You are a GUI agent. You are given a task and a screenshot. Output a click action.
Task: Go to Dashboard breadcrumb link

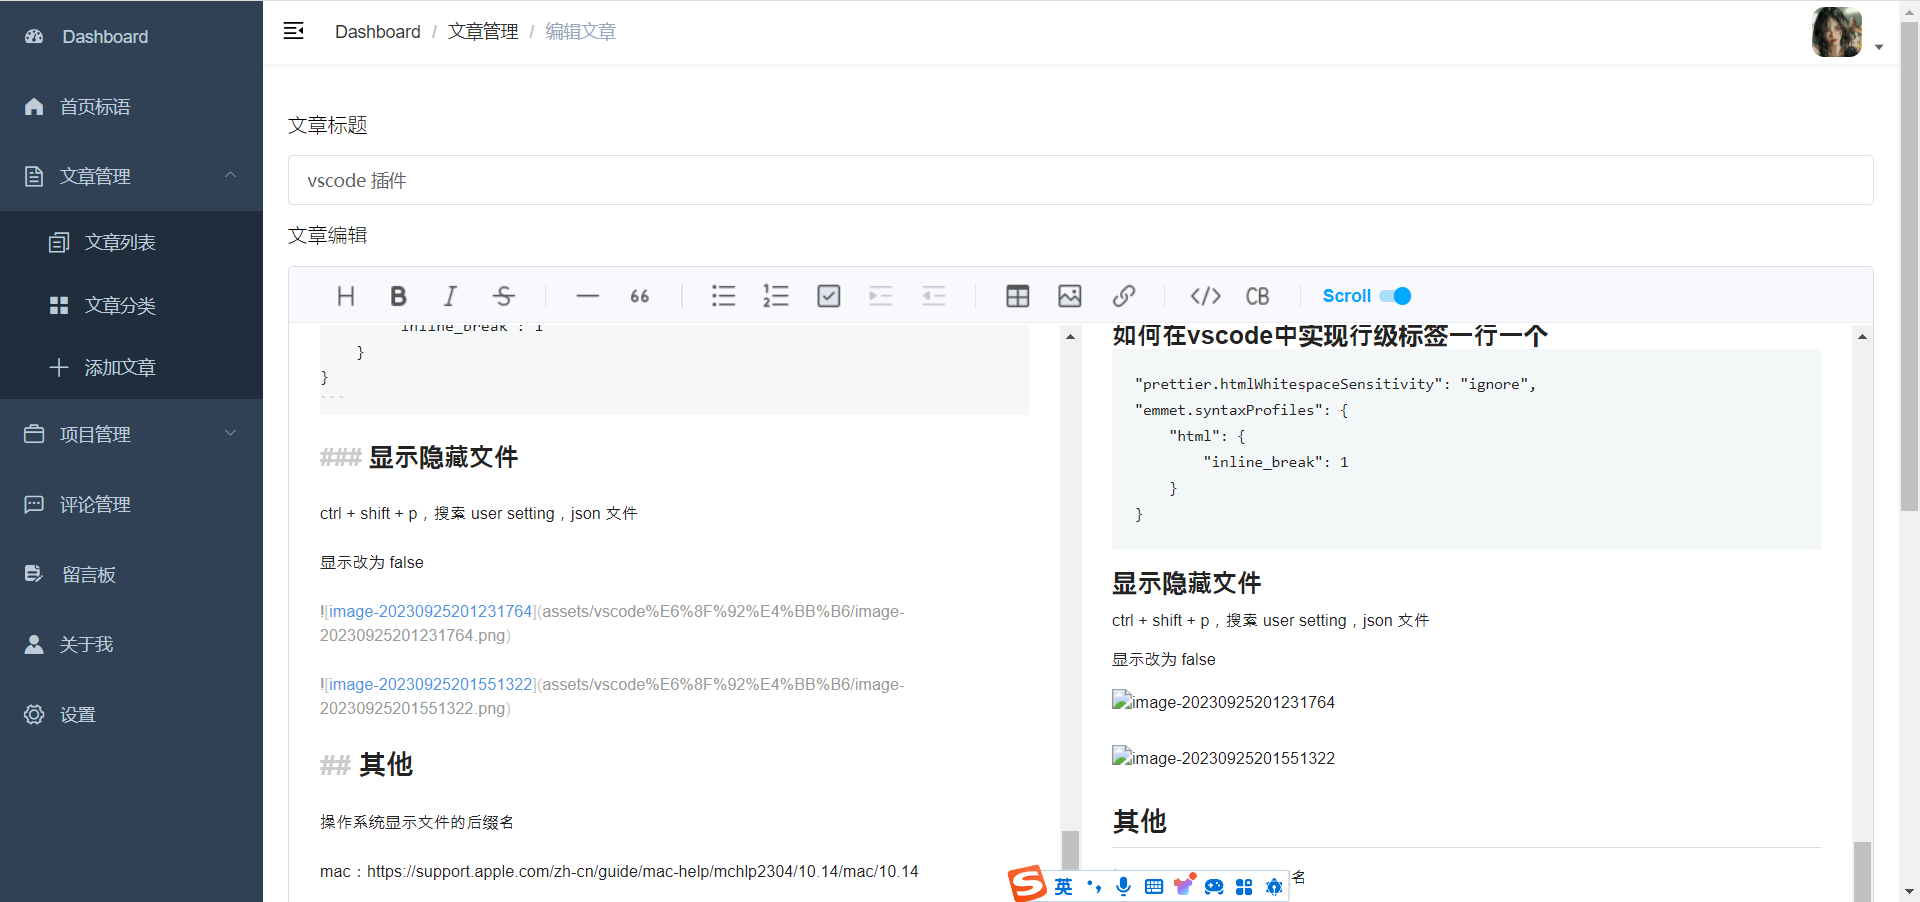click(x=377, y=32)
